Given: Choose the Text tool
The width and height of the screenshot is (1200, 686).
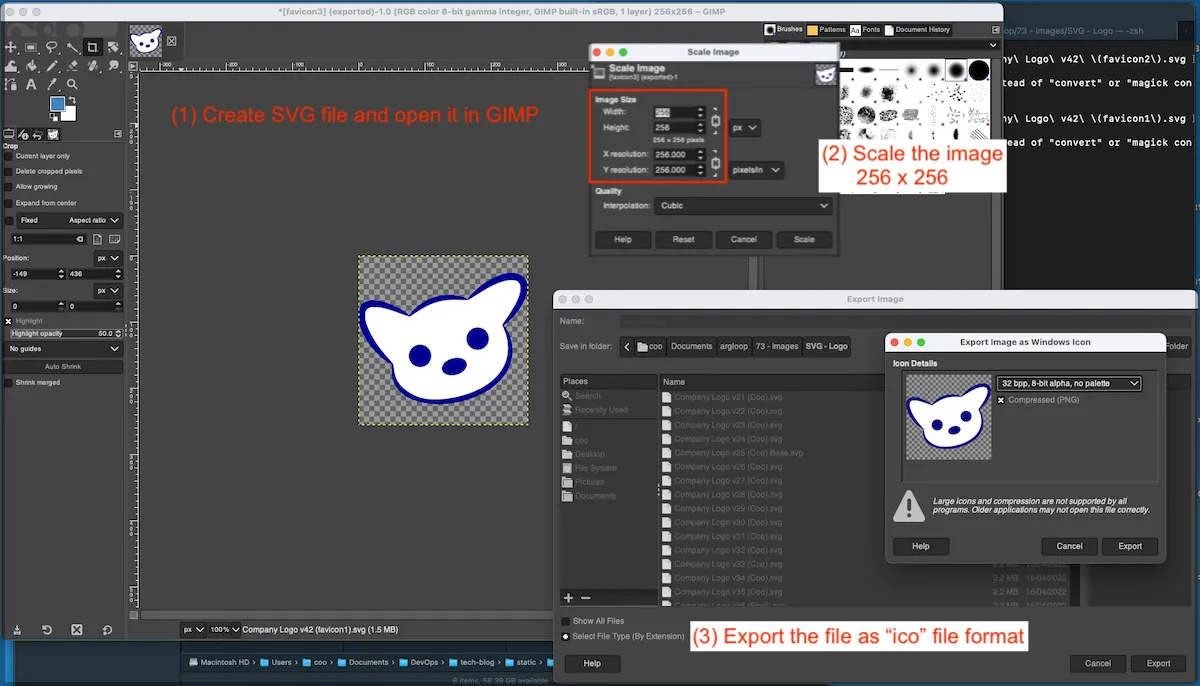Looking at the screenshot, I should pyautogui.click(x=31, y=85).
